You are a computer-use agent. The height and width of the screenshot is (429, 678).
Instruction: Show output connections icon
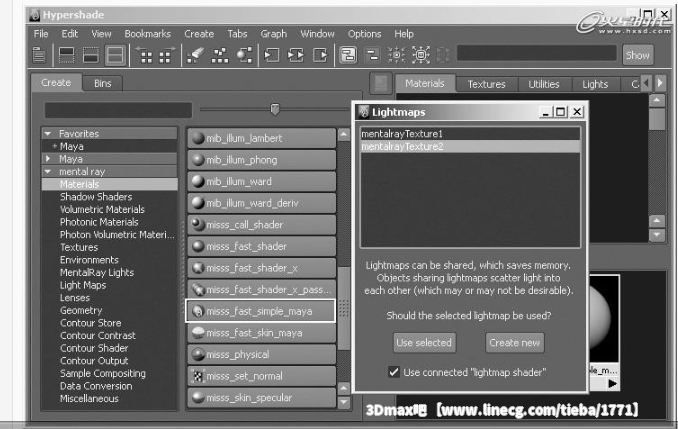point(320,55)
